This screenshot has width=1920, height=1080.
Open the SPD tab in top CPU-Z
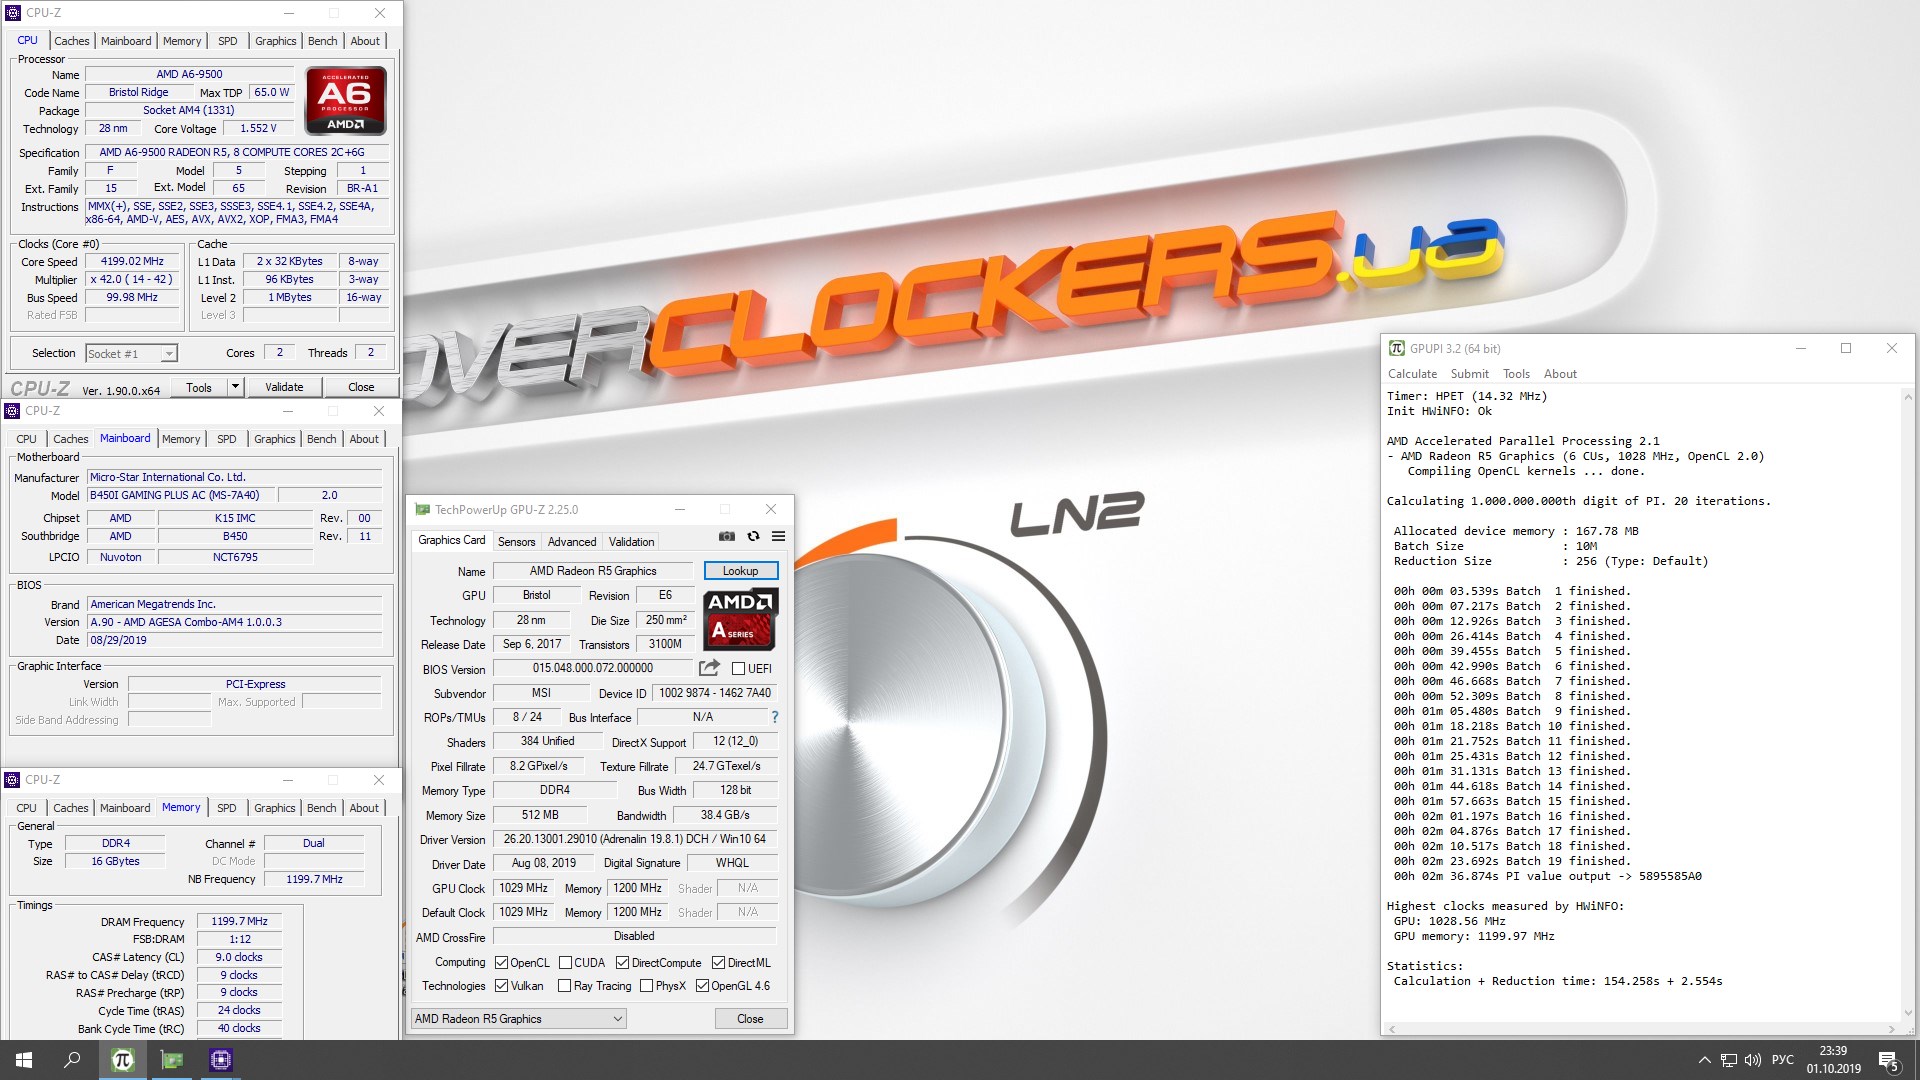click(x=228, y=41)
